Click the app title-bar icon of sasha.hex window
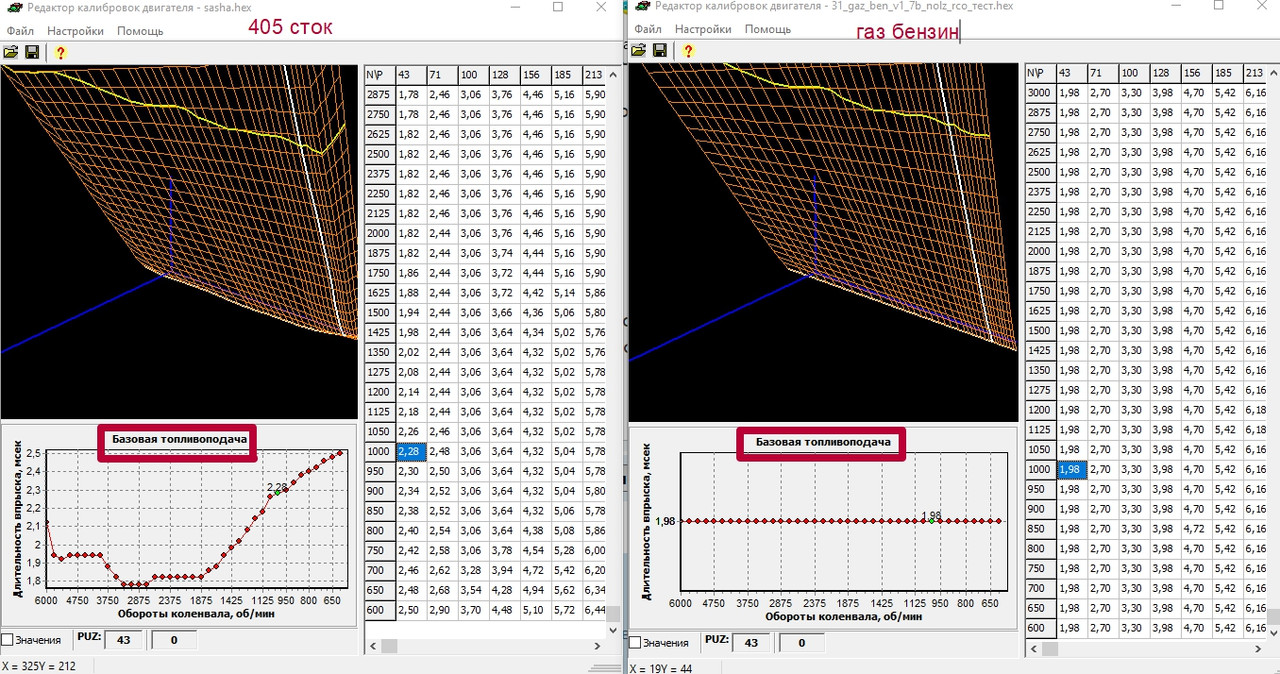Image resolution: width=1280 pixels, height=674 pixels. tap(14, 7)
